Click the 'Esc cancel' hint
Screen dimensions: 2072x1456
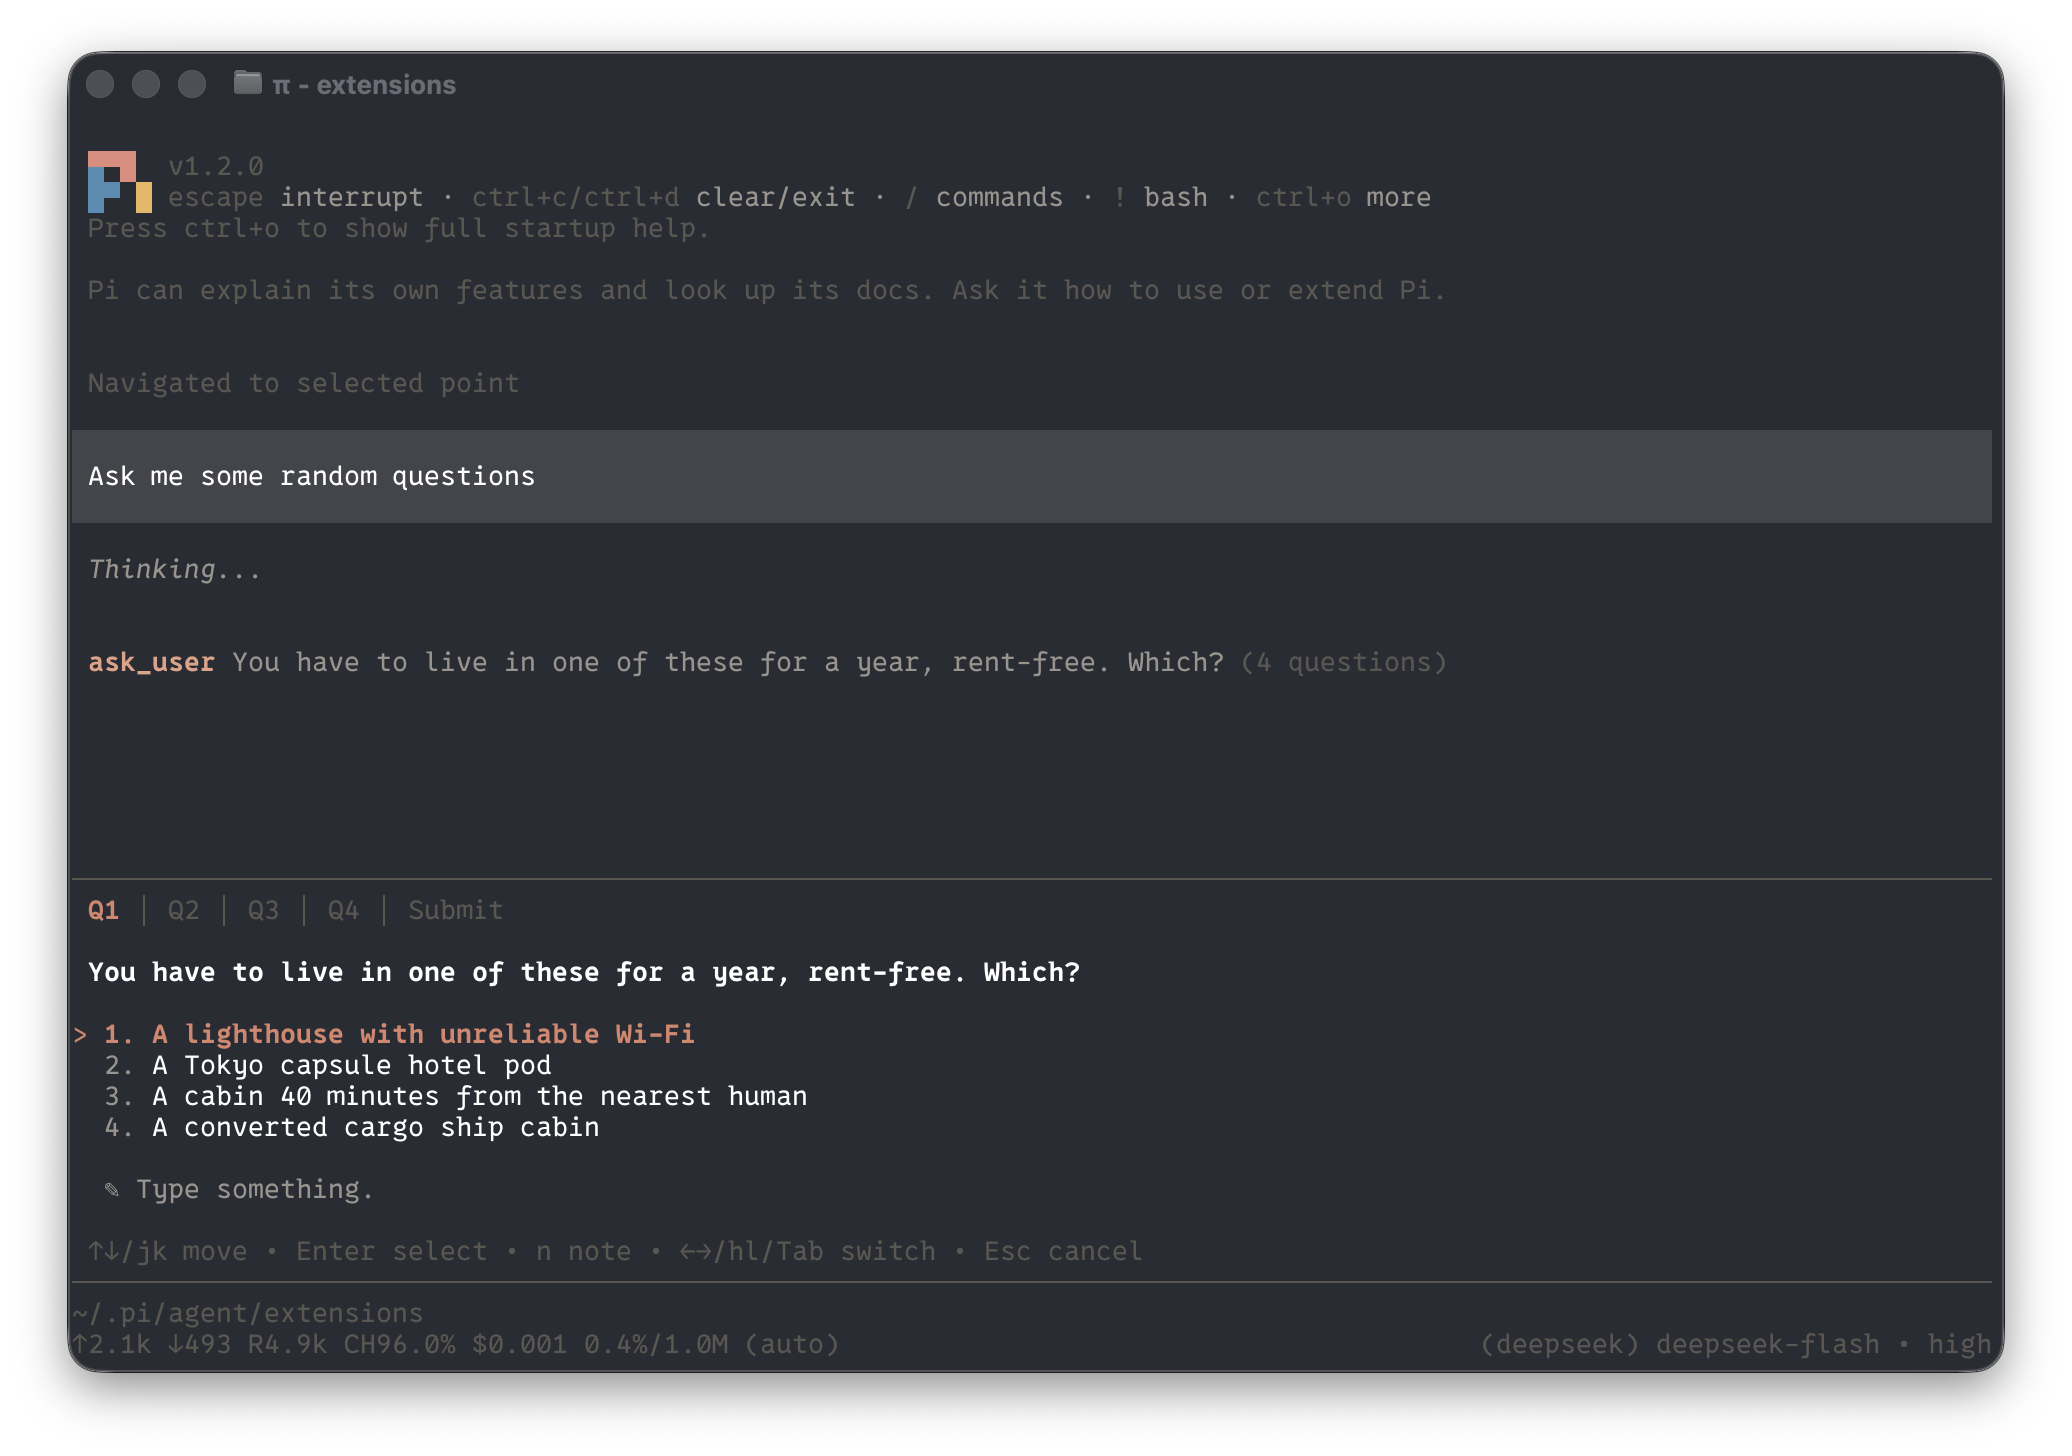click(1063, 1251)
